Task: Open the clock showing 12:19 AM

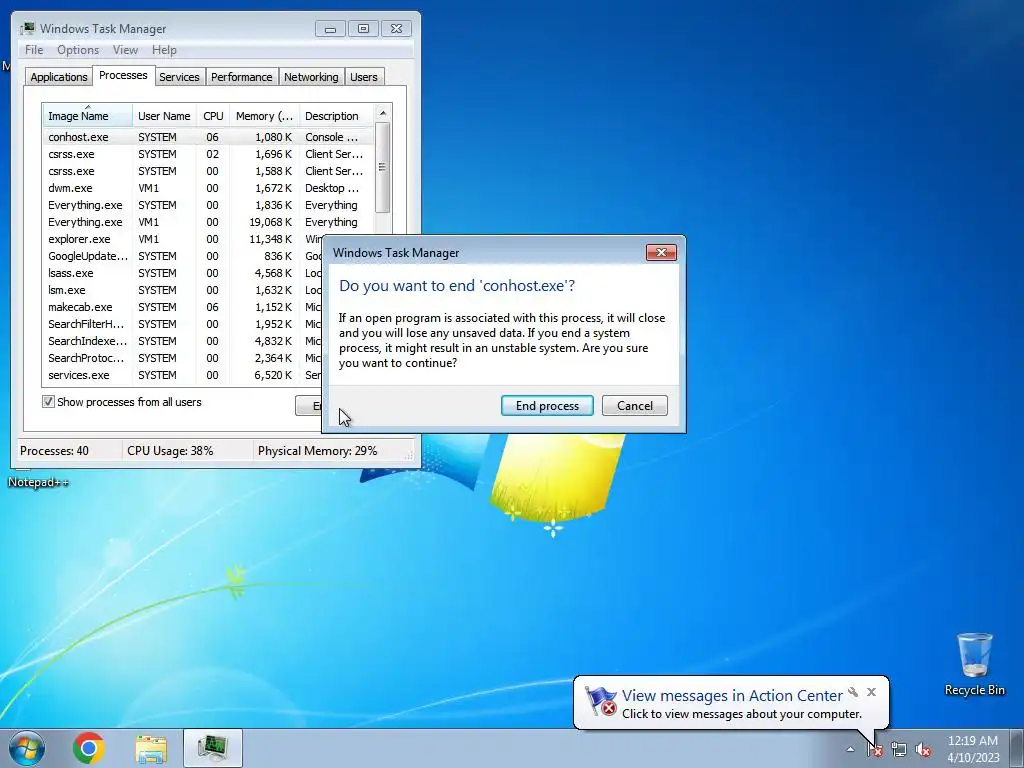Action: coord(973,749)
